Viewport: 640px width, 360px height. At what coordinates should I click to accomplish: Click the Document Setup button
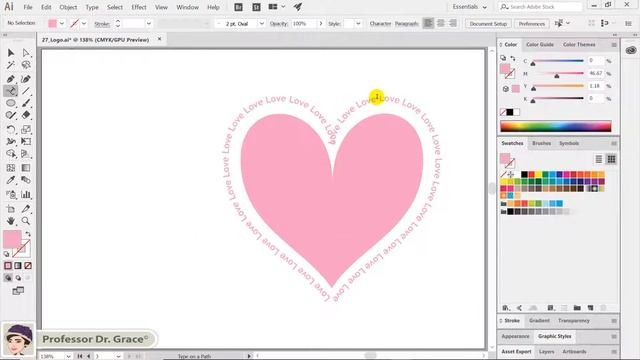pyautogui.click(x=488, y=24)
